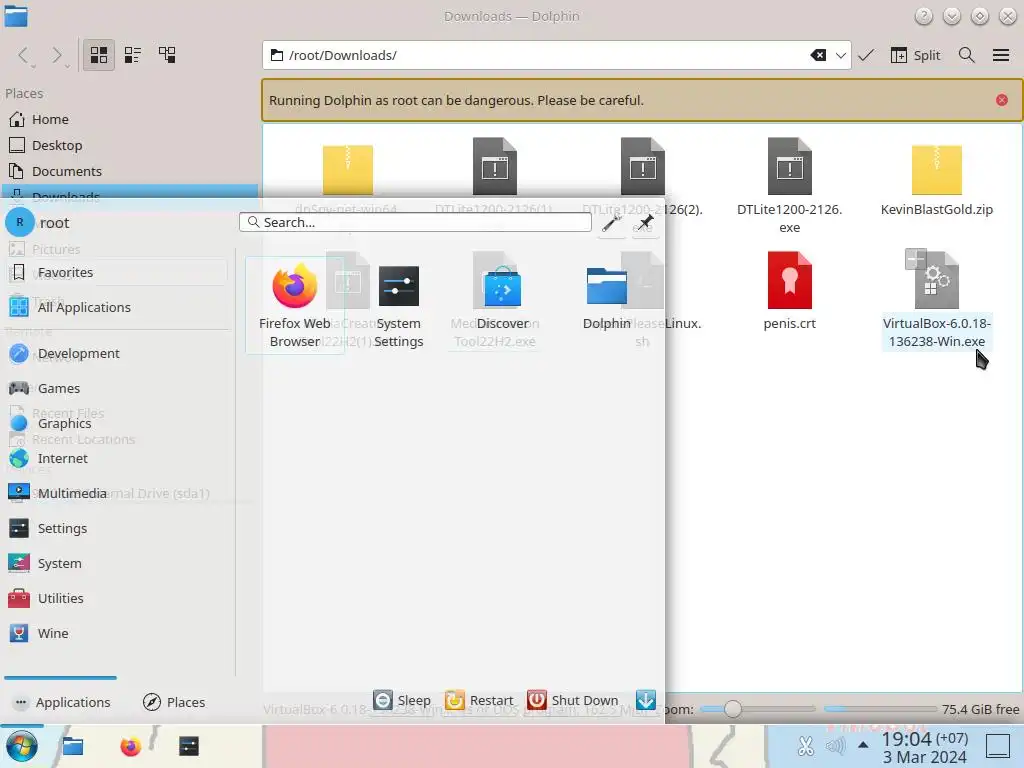Click the Split view button
Image resolution: width=1024 pixels, height=768 pixels.
(x=915, y=56)
